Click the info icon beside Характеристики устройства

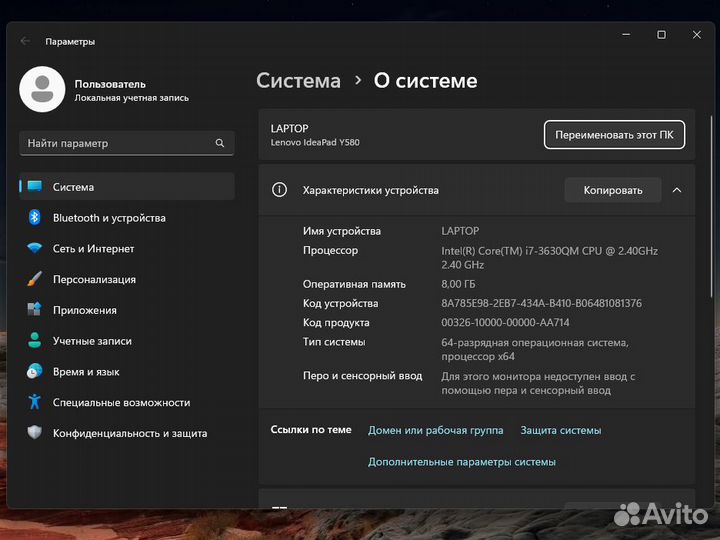click(279, 190)
